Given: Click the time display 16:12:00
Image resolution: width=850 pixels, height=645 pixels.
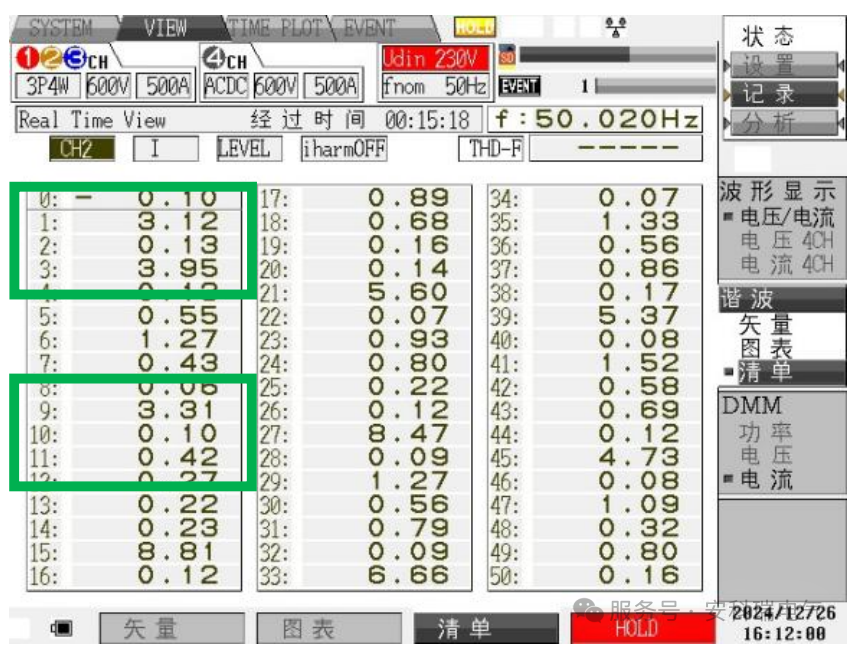Looking at the screenshot, I should click(784, 633).
